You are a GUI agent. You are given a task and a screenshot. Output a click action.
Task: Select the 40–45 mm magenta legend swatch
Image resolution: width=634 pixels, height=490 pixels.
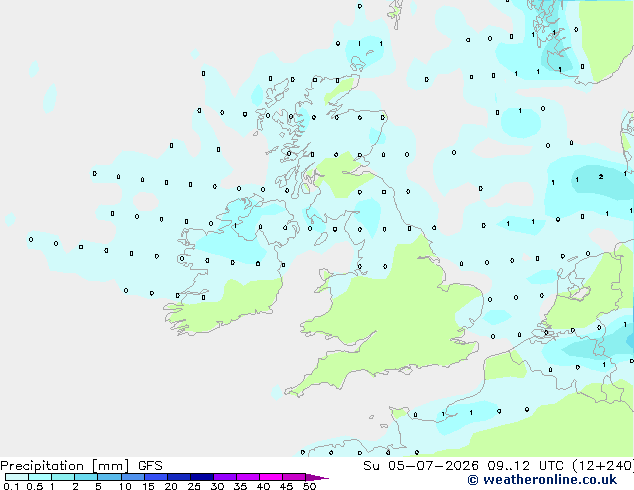(x=271, y=477)
